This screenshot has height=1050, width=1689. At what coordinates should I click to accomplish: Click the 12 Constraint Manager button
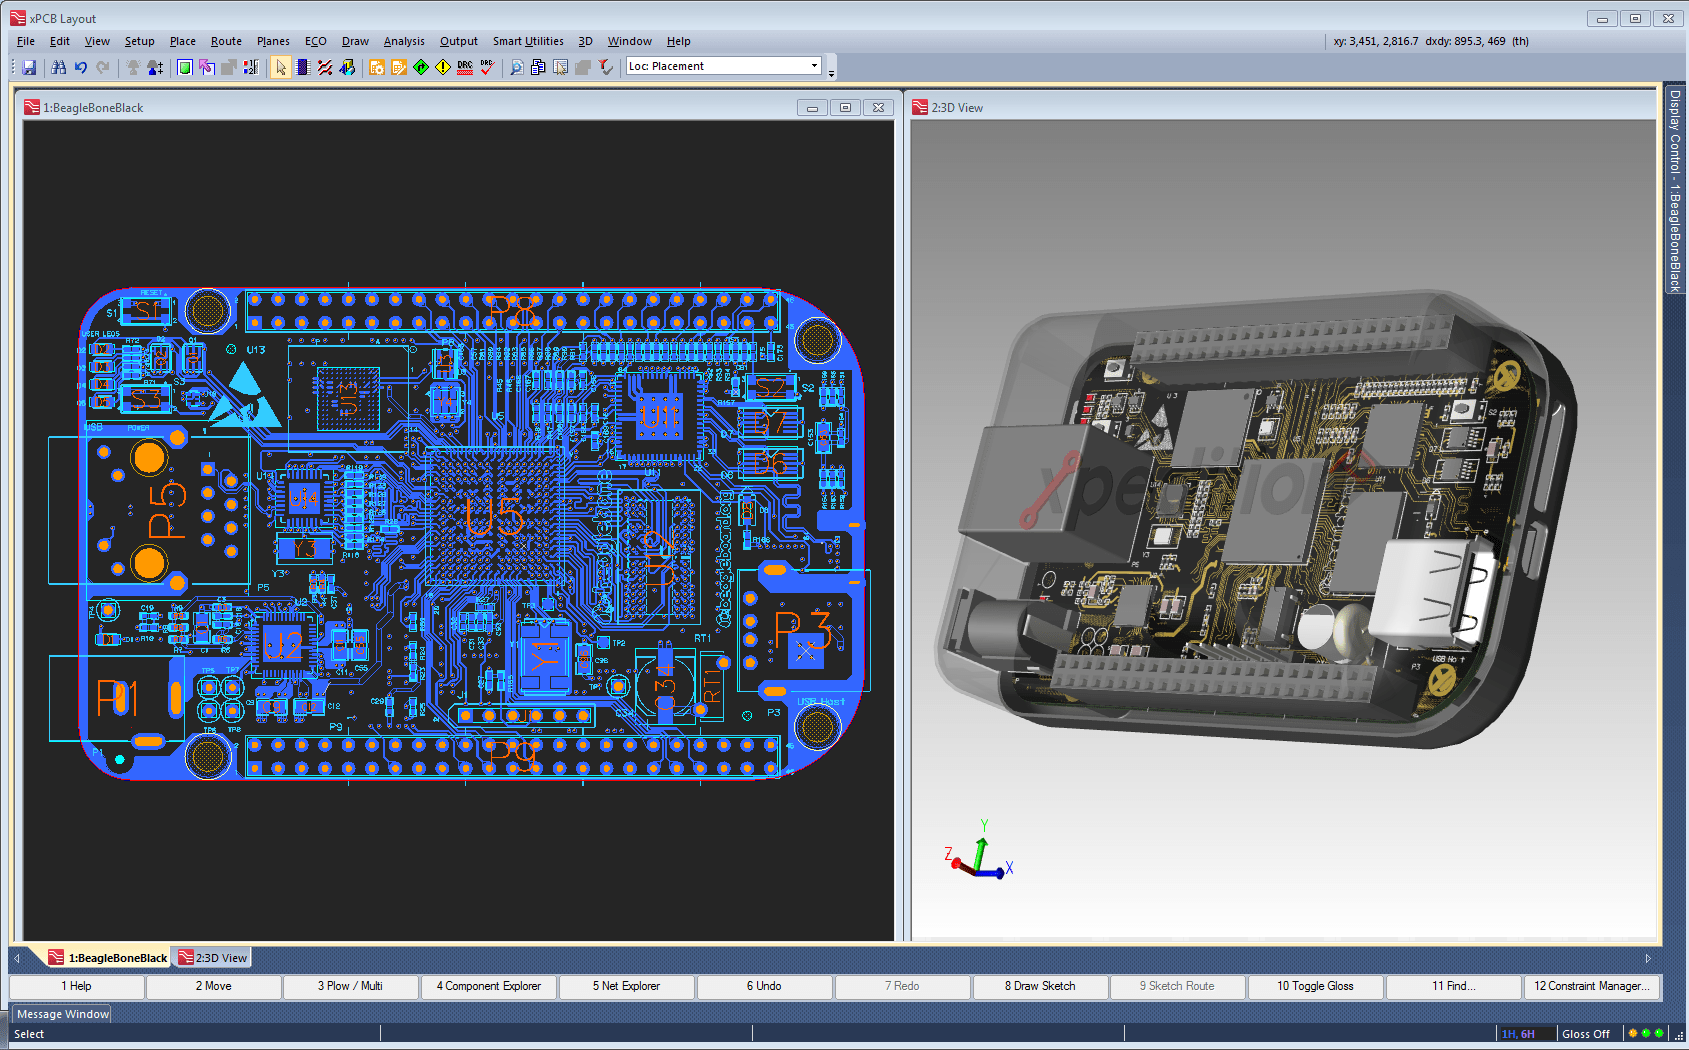(1591, 986)
